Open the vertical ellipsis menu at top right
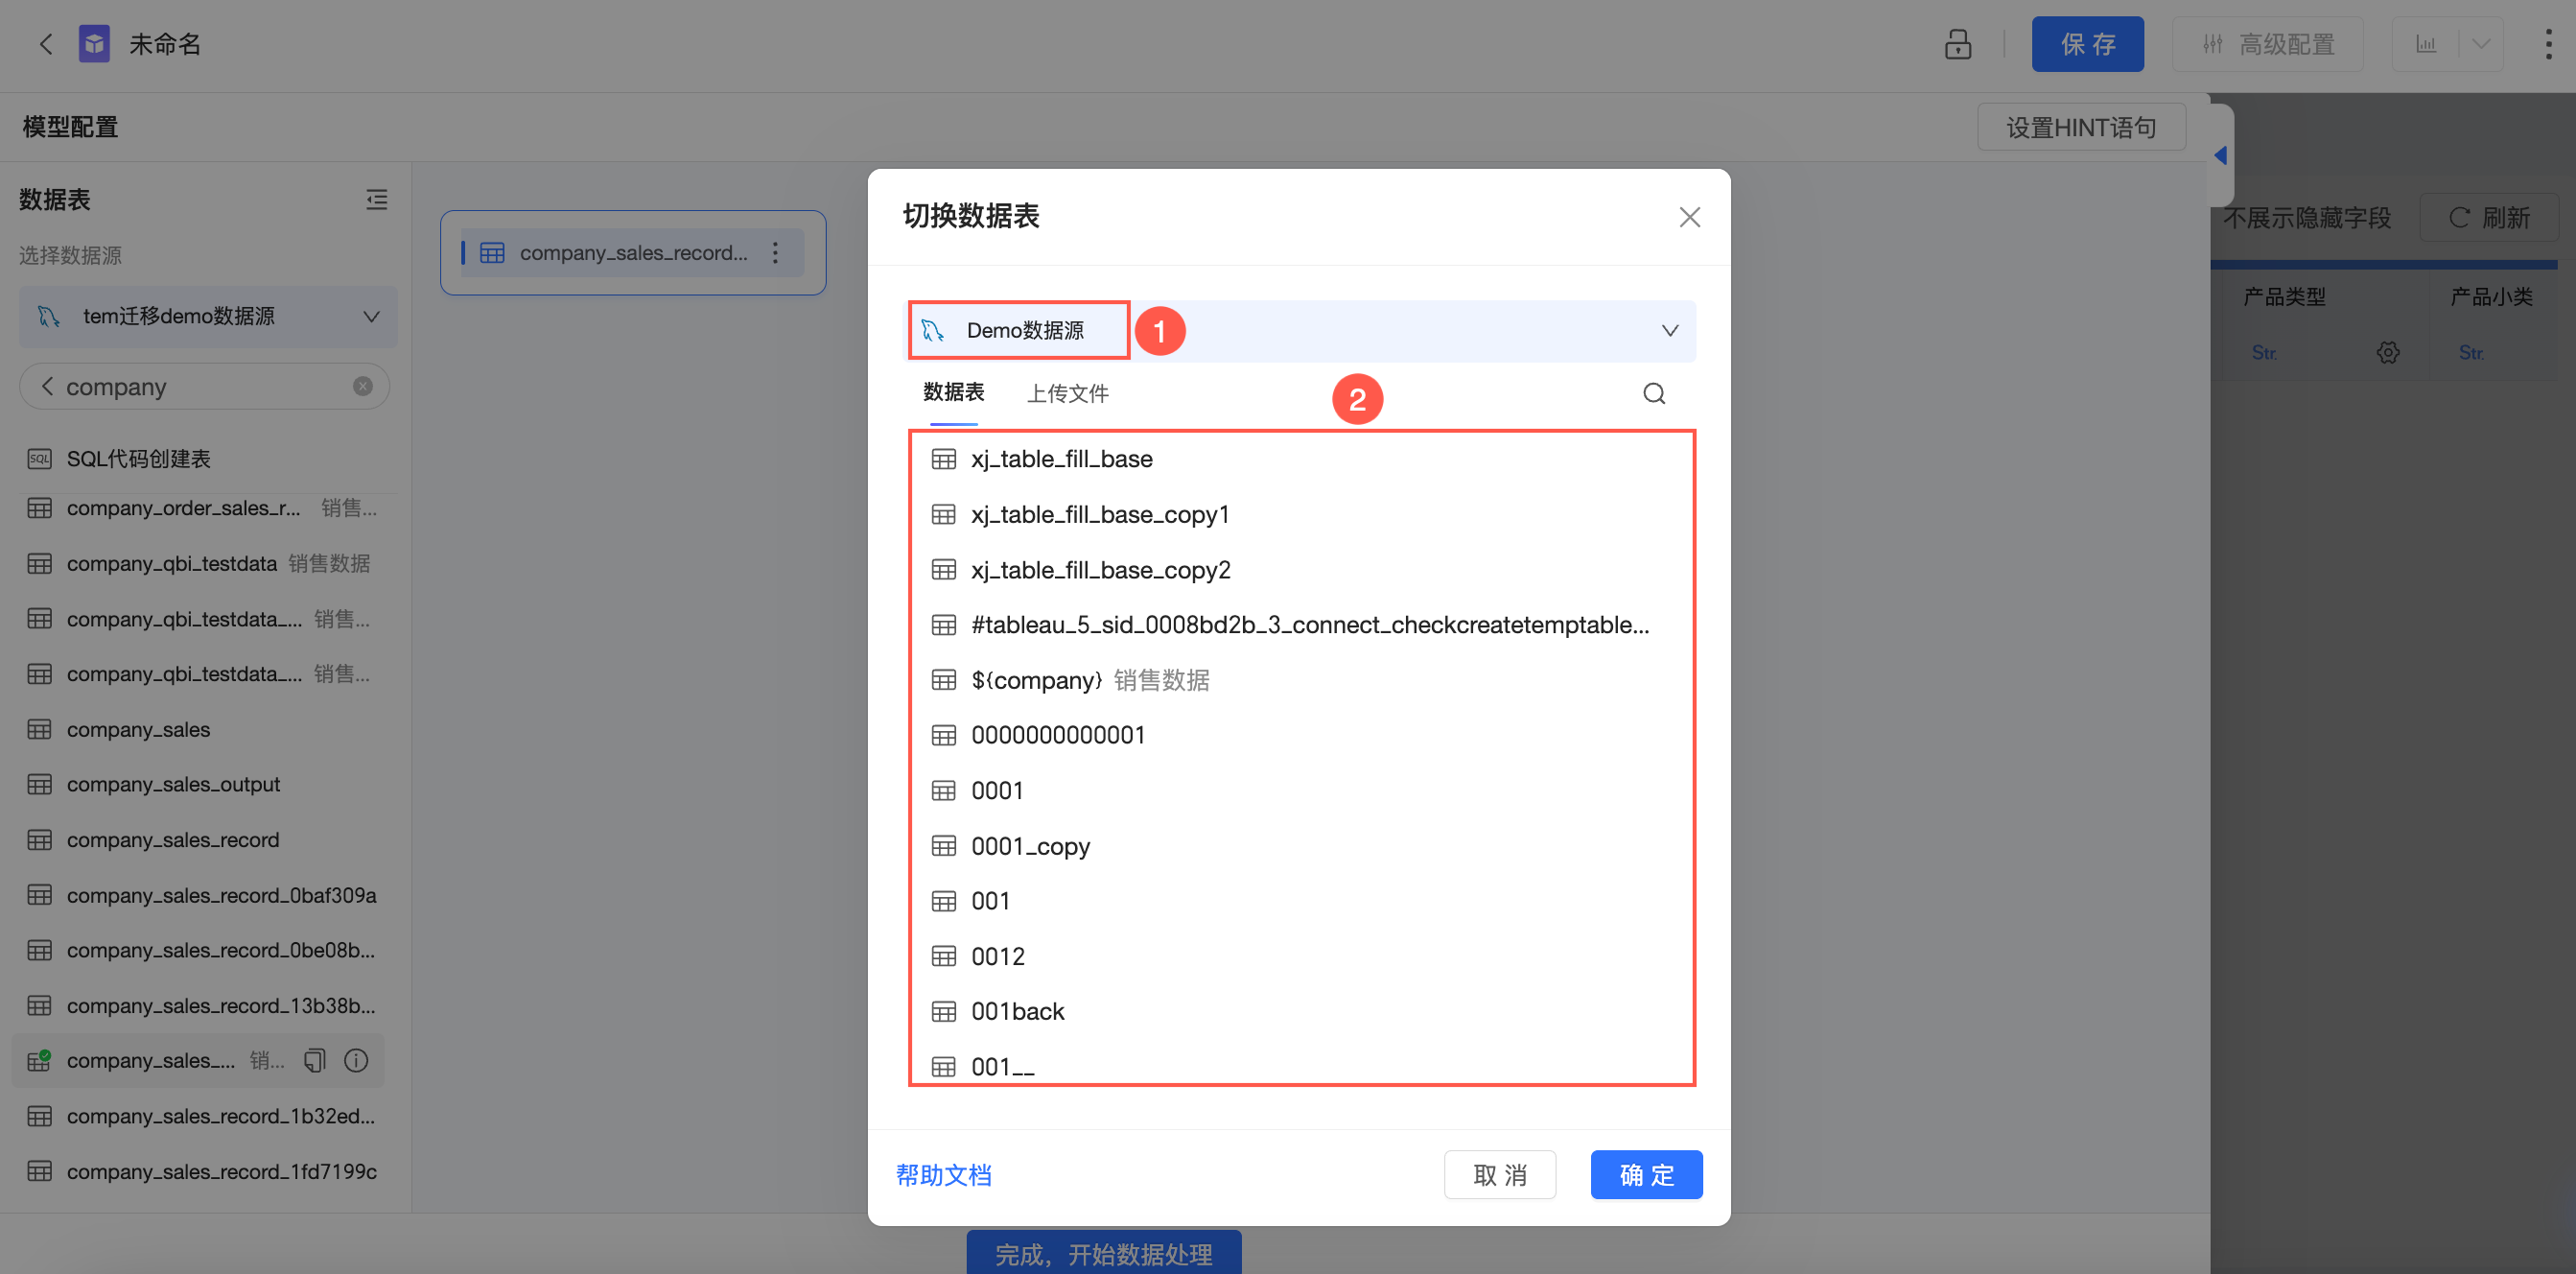This screenshot has width=2576, height=1274. point(2547,44)
